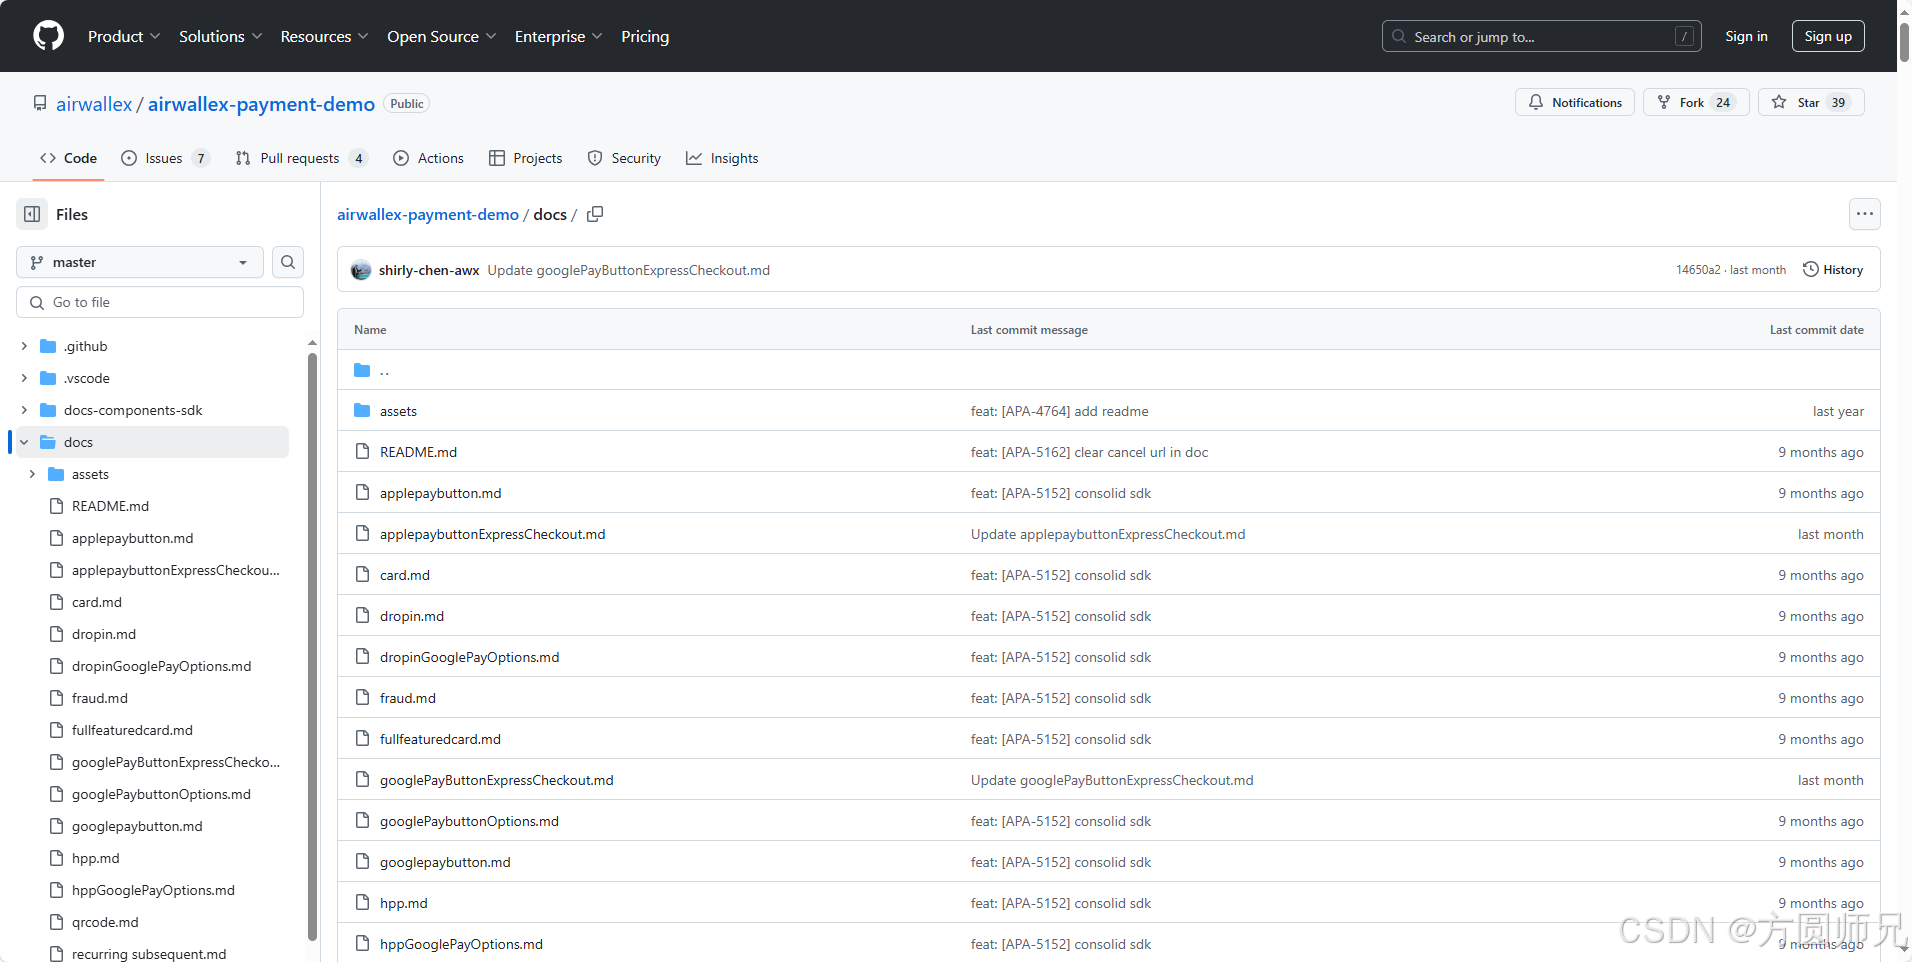Select hppGooglePayOptions.md in file tree

pyautogui.click(x=152, y=890)
